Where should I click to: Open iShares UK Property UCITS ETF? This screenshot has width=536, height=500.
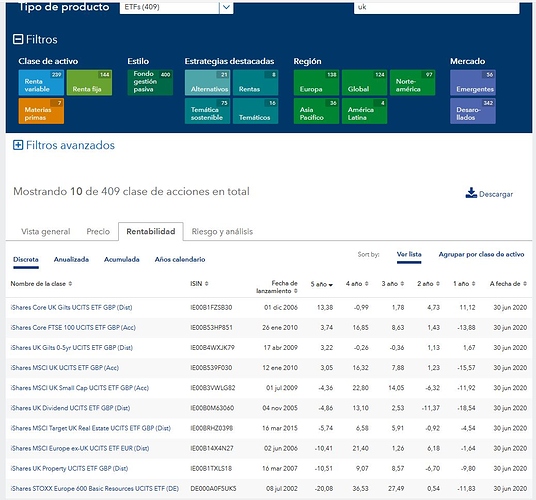coord(69,469)
